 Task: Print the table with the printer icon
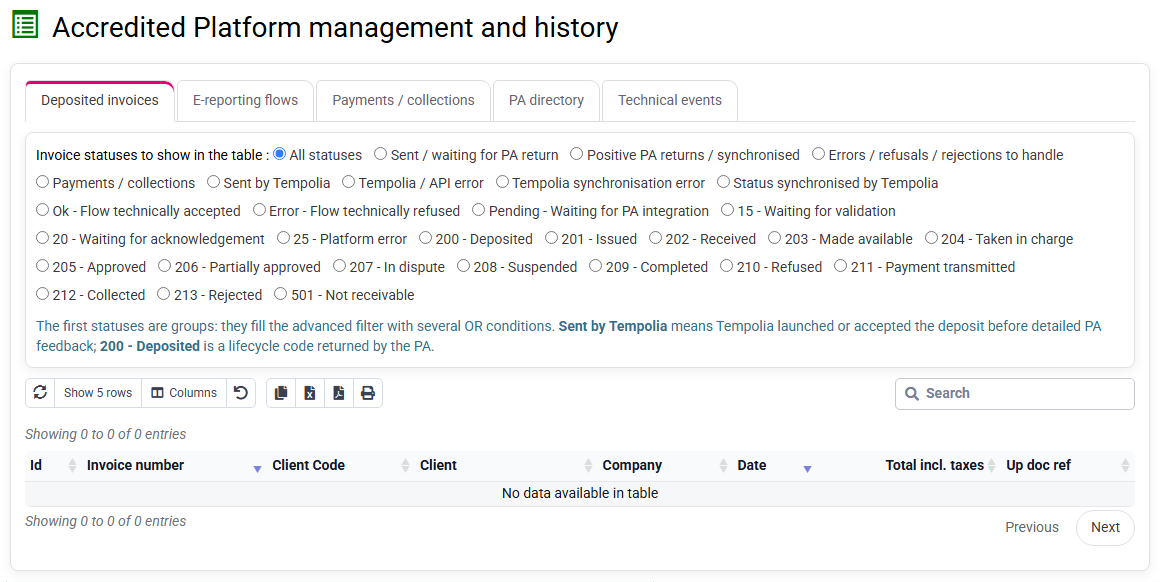(368, 393)
